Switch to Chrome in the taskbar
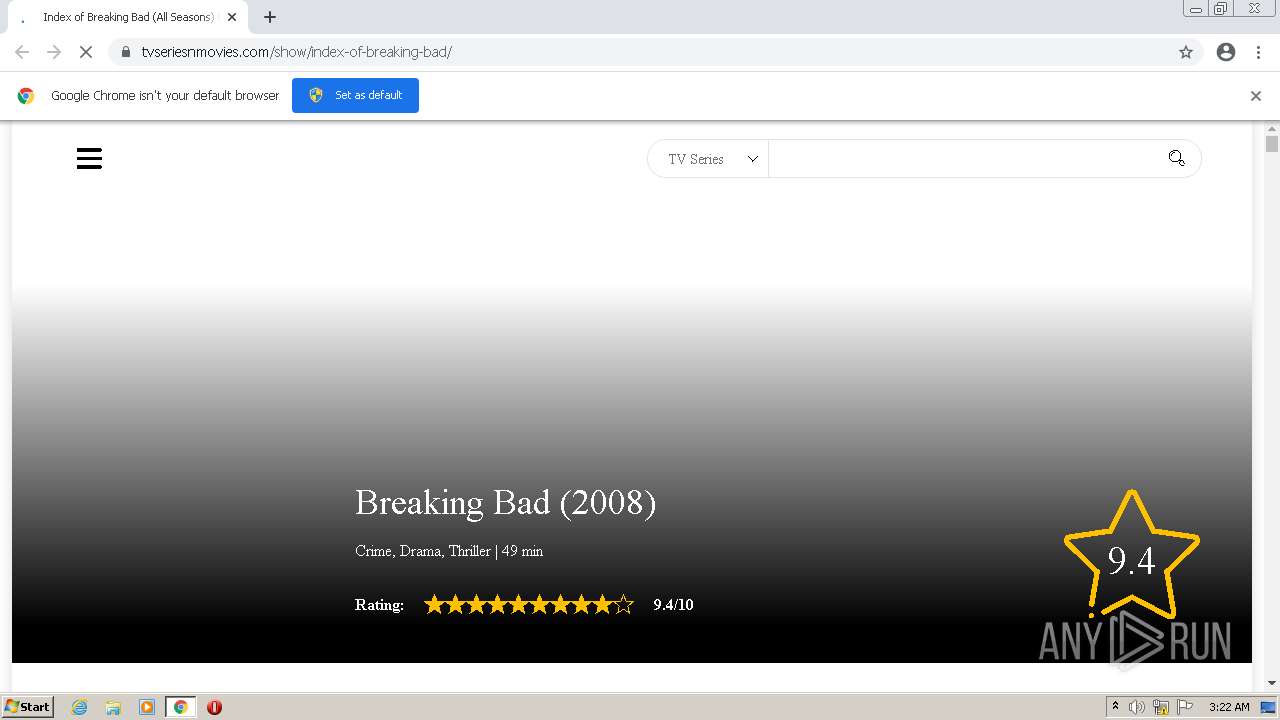Image resolution: width=1280 pixels, height=720 pixels. (180, 707)
